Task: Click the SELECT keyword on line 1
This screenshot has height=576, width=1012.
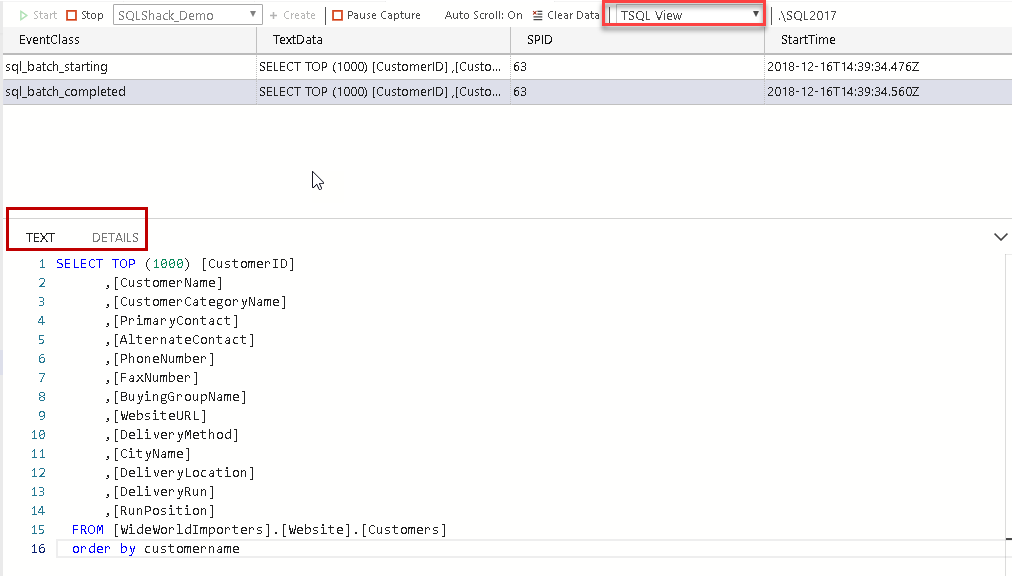Action: point(79,263)
